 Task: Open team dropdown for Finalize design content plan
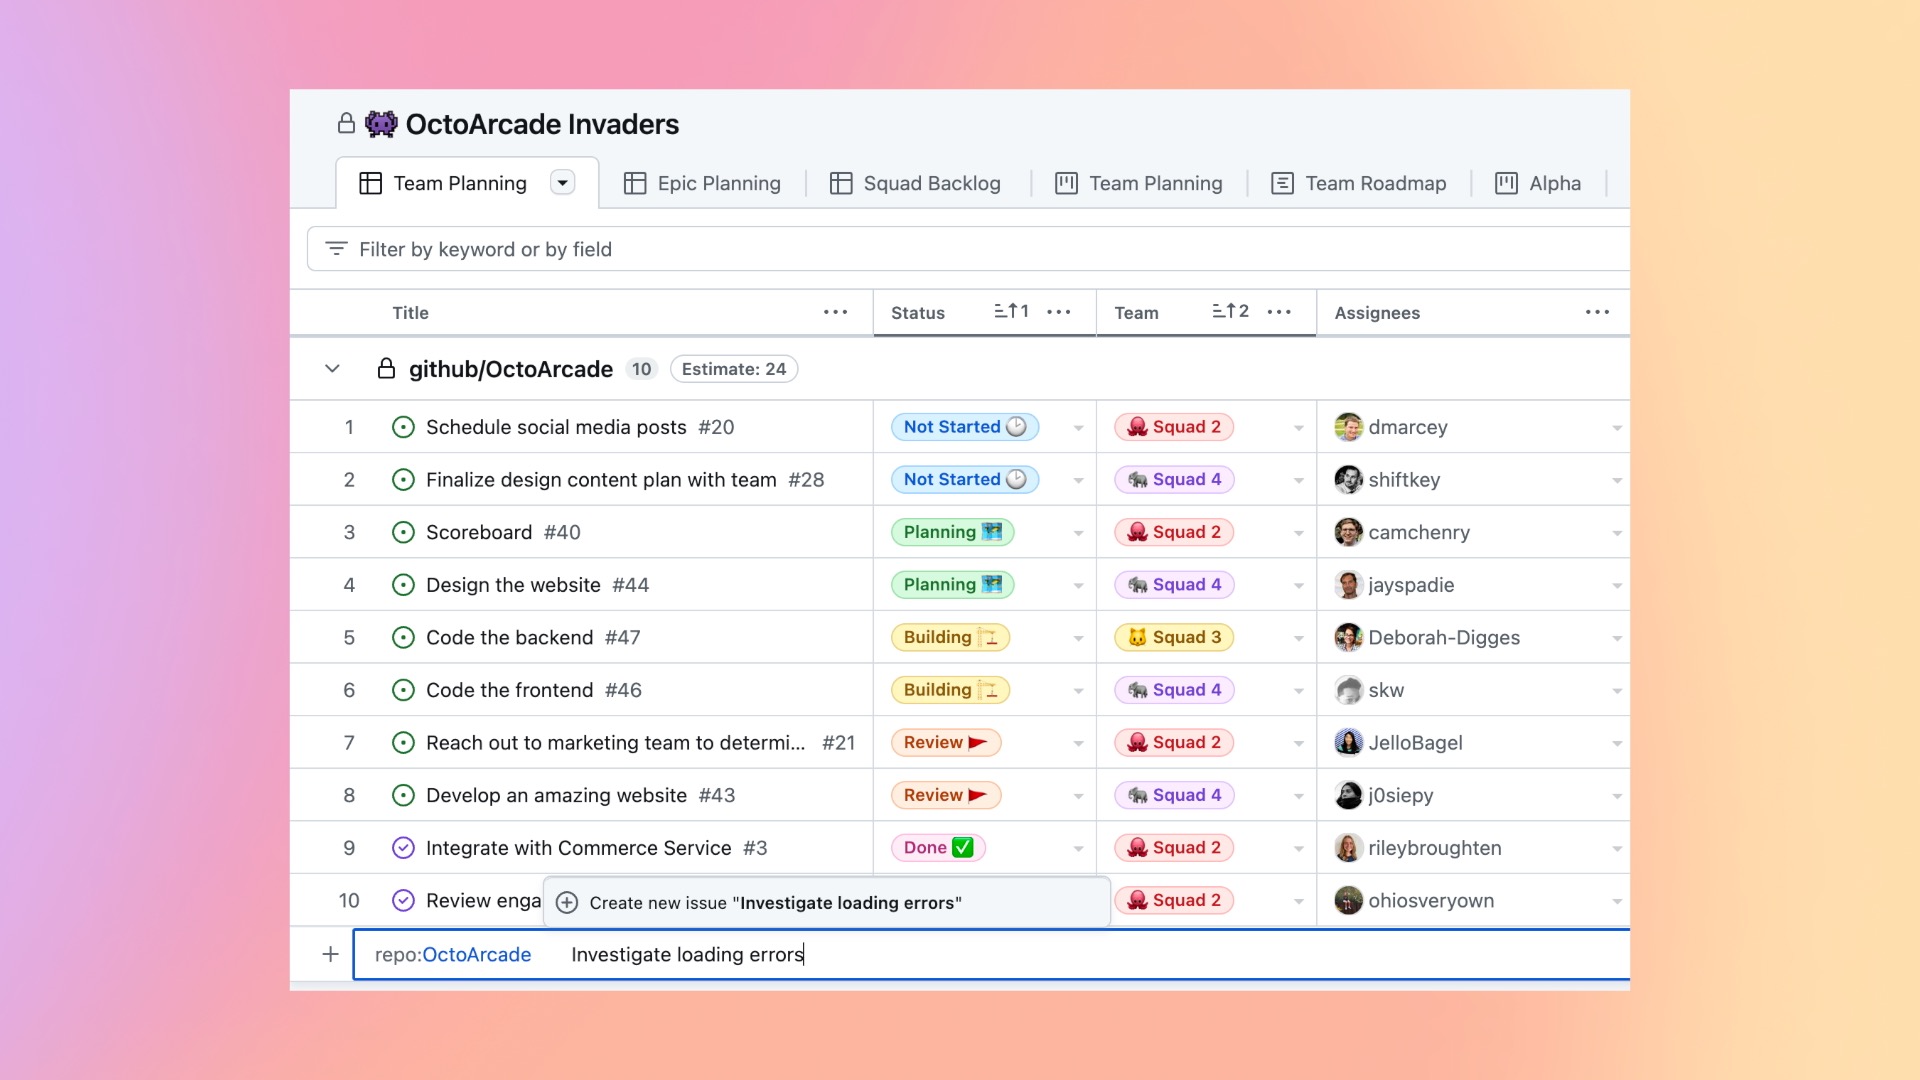pyautogui.click(x=1298, y=481)
